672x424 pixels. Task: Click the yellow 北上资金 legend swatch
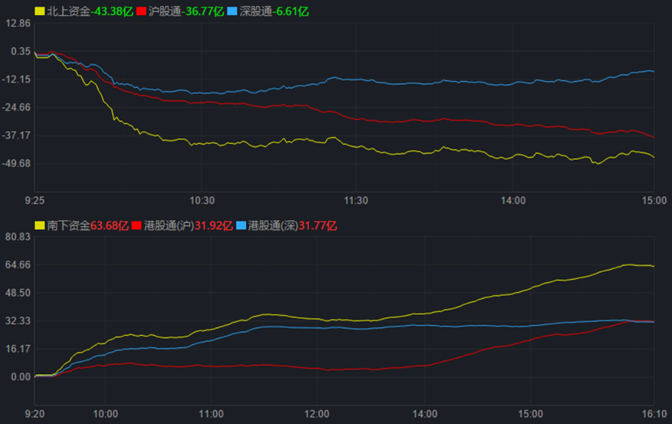tap(39, 11)
